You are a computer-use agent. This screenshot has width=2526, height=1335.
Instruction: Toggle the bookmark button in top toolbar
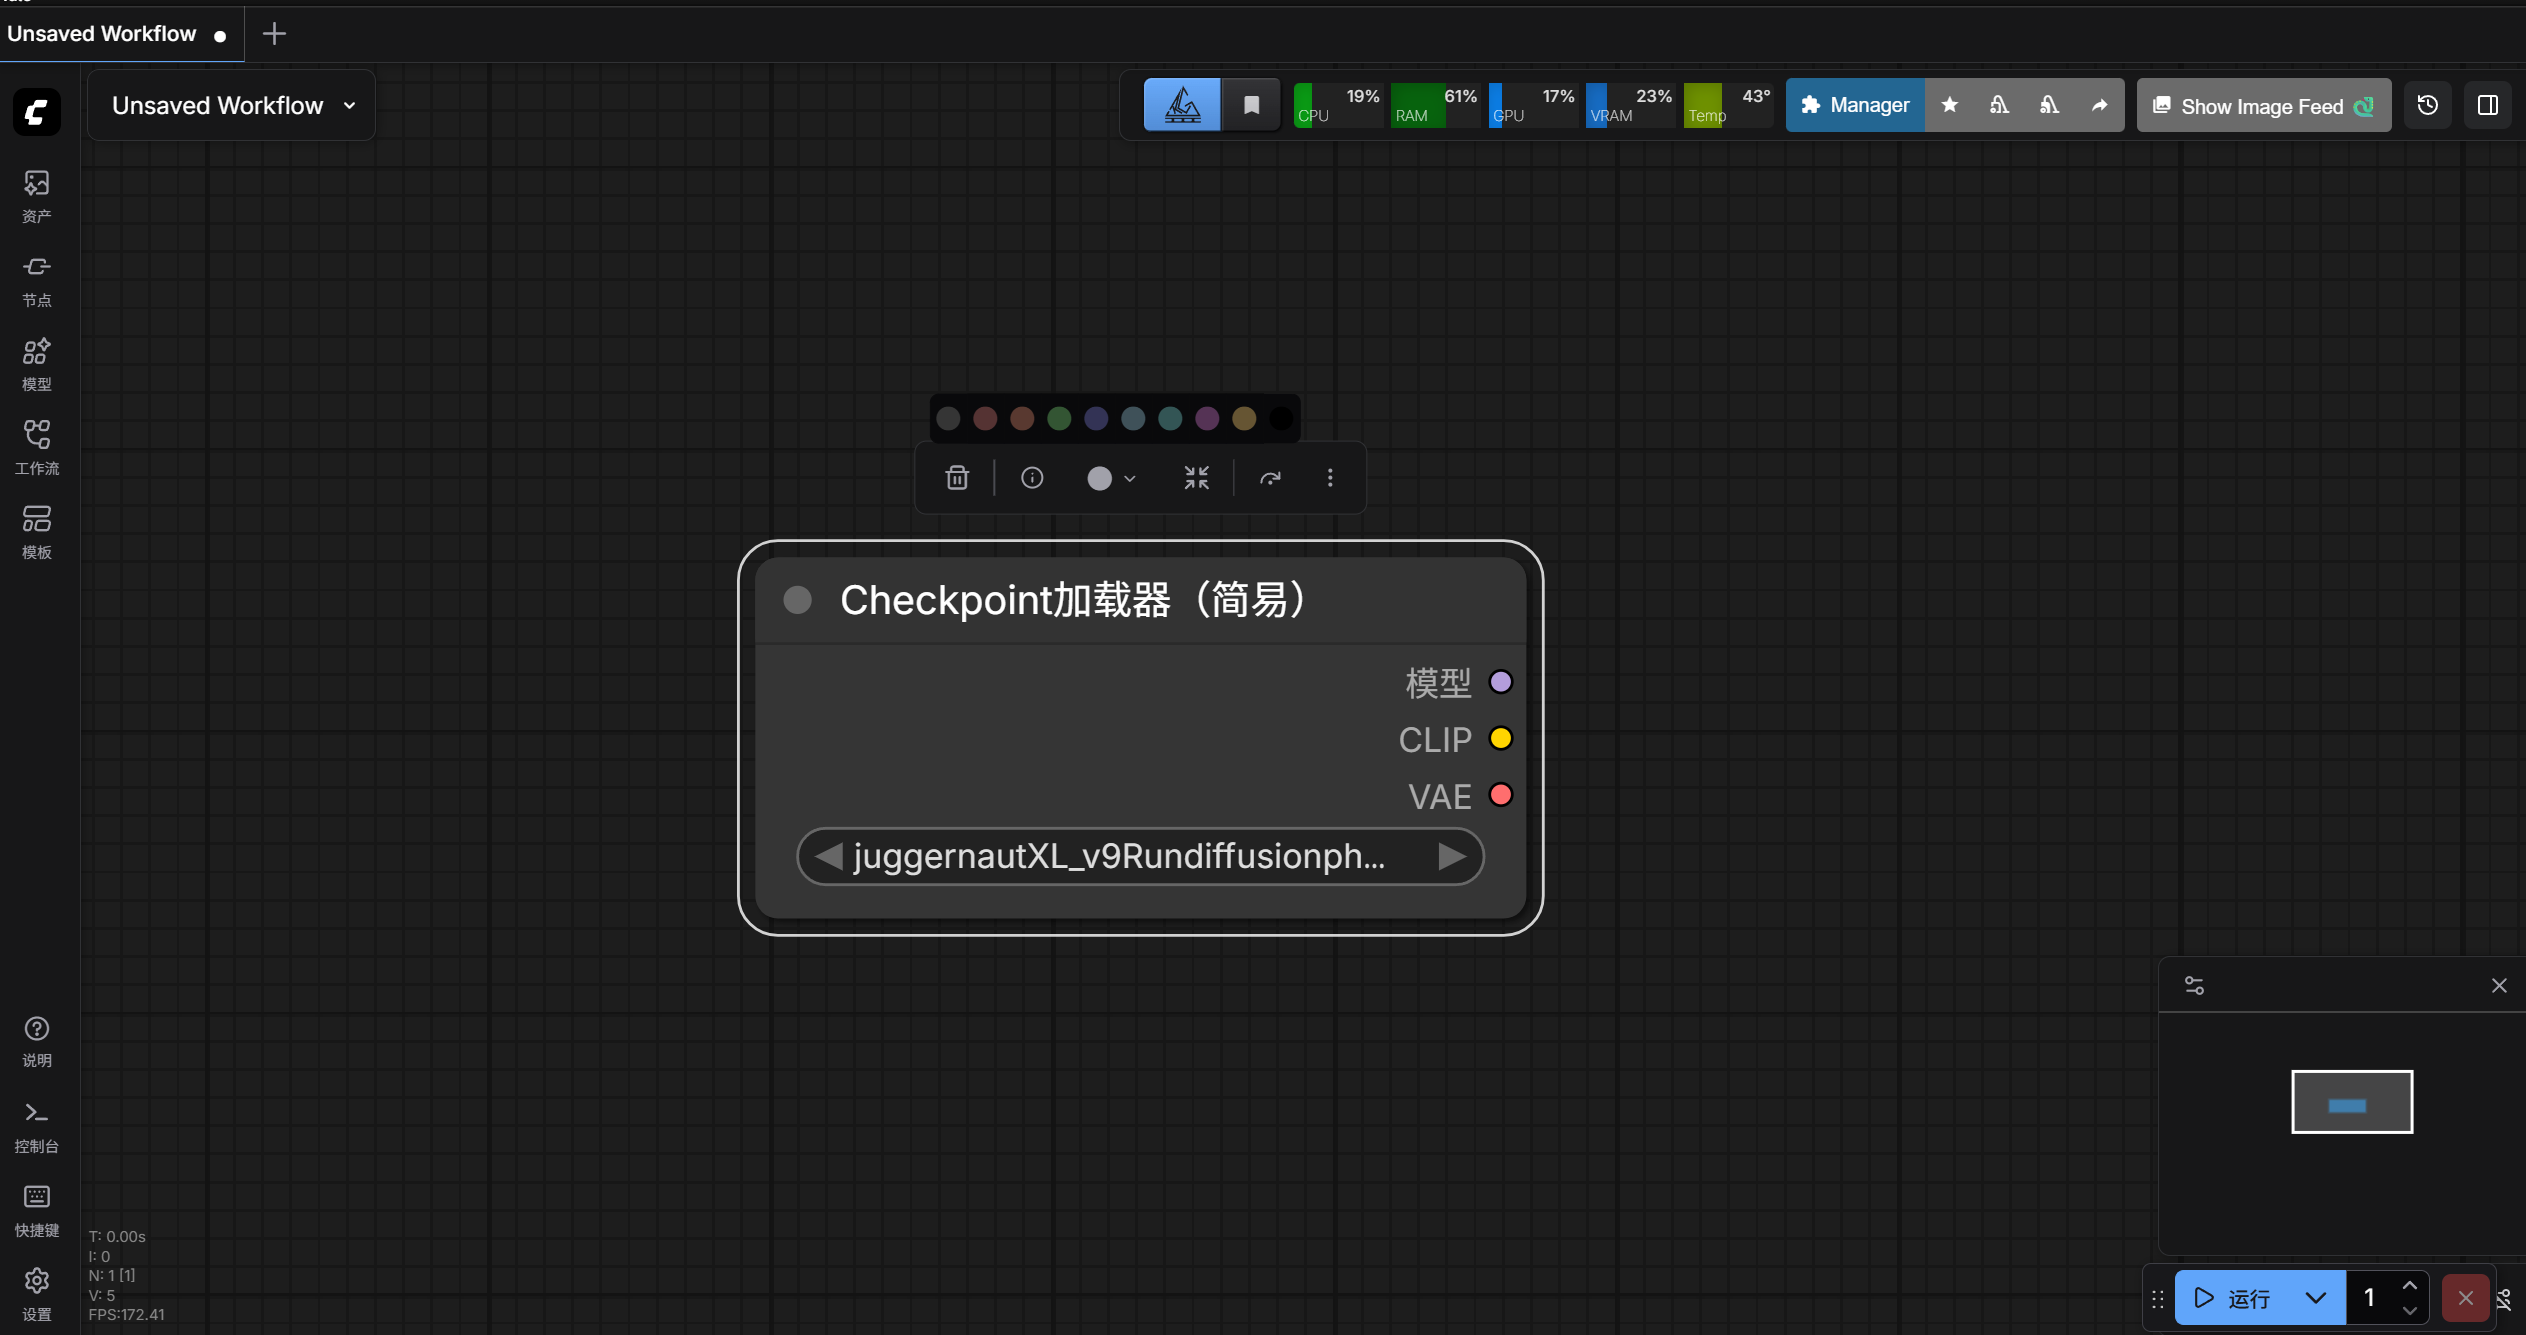pos(1250,105)
